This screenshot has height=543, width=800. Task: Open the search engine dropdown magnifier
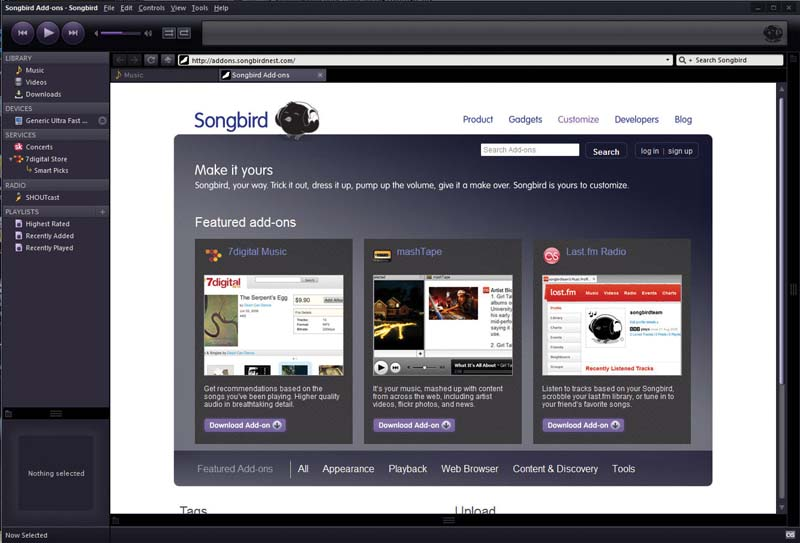coord(683,60)
